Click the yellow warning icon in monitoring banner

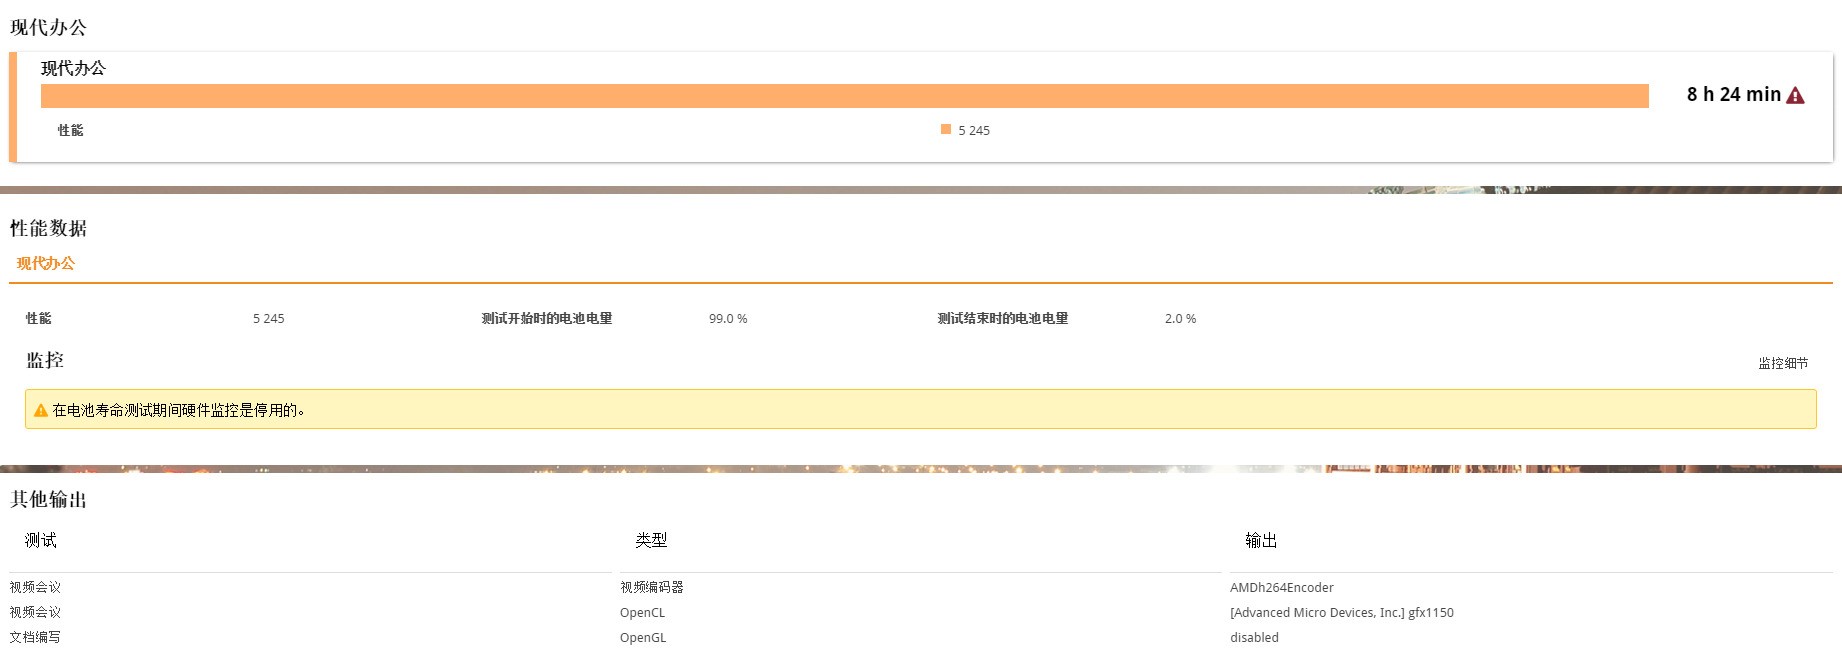[40, 410]
